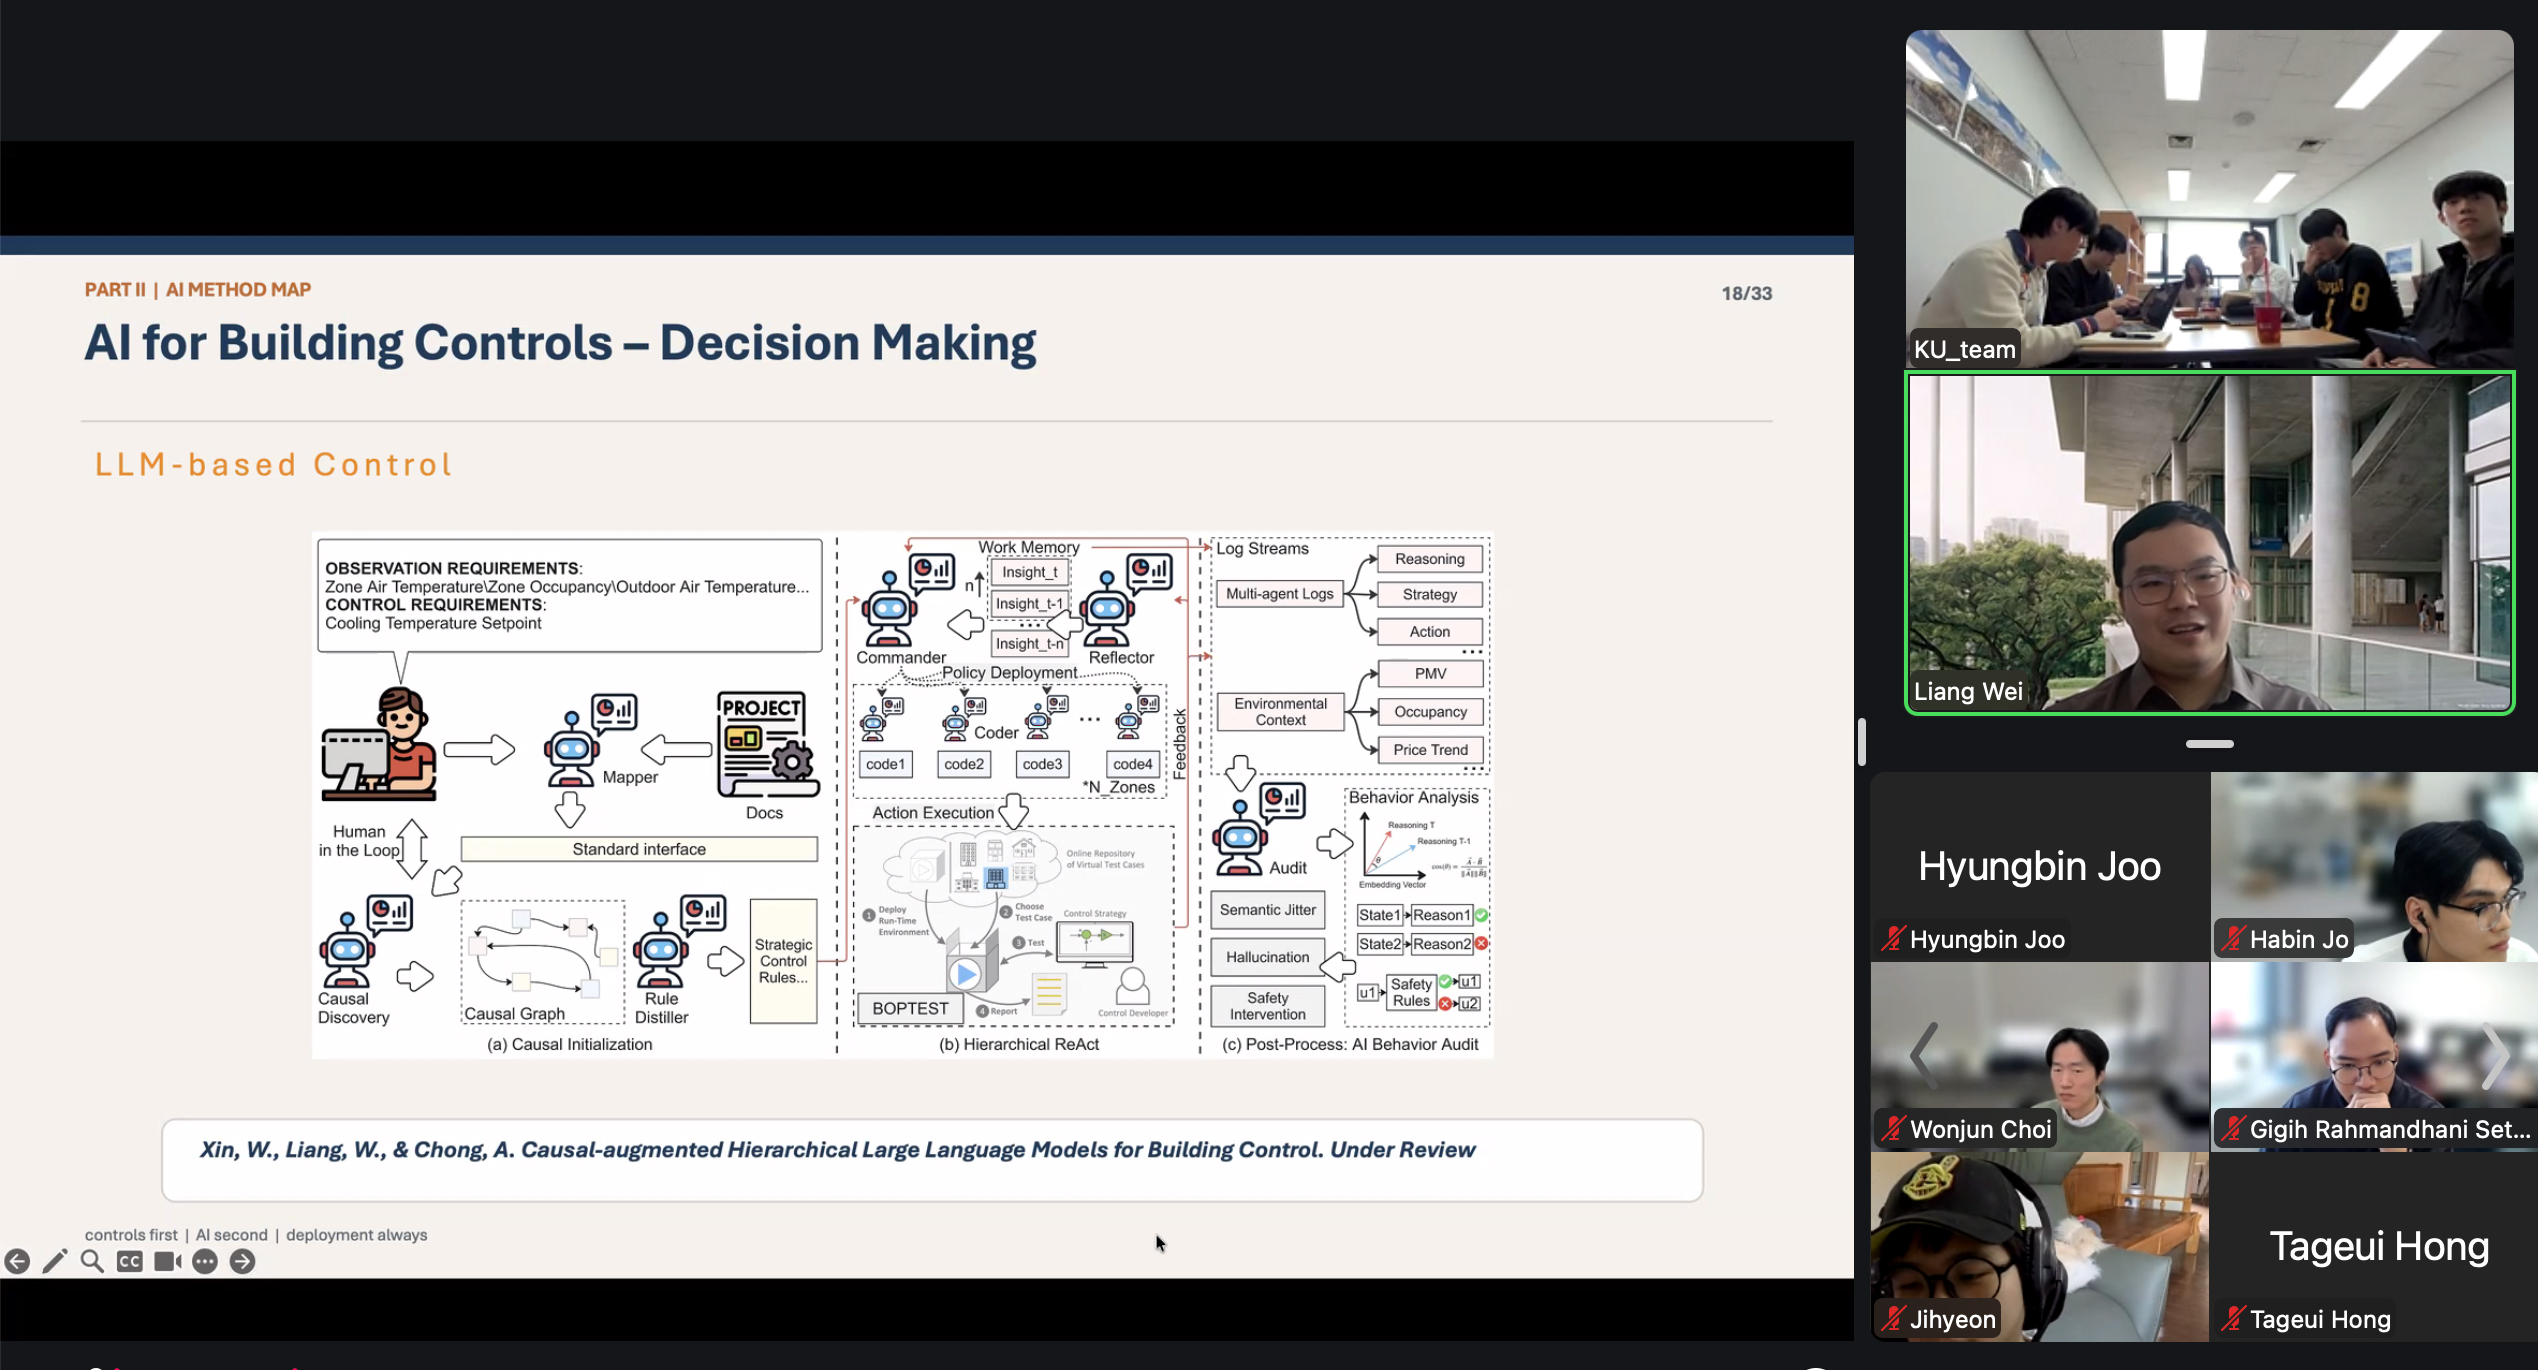
Task: Show previous page of participant gallery
Action: coord(1924,1055)
